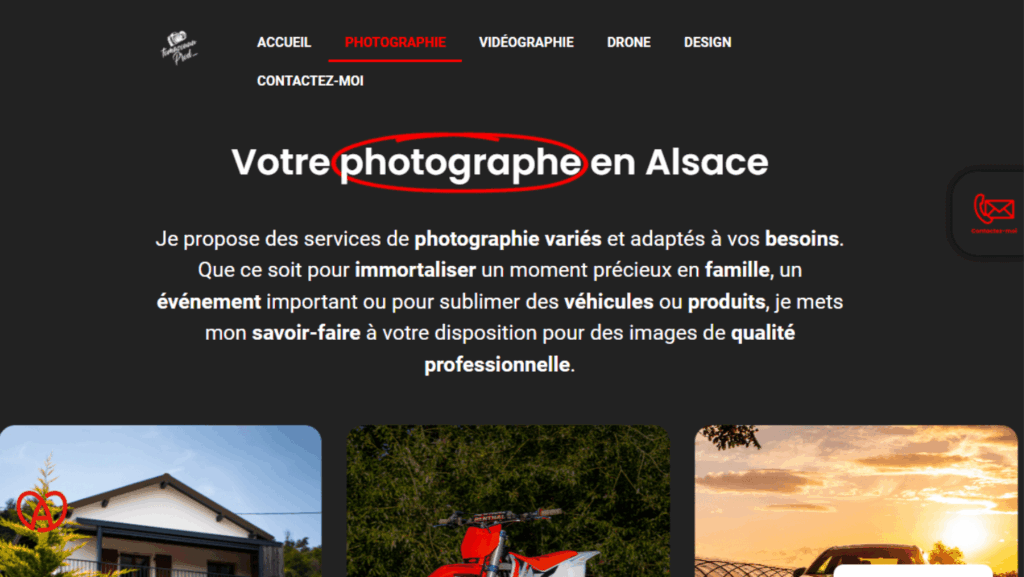Open the Accueil page
The width and height of the screenshot is (1024, 577).
(x=284, y=42)
